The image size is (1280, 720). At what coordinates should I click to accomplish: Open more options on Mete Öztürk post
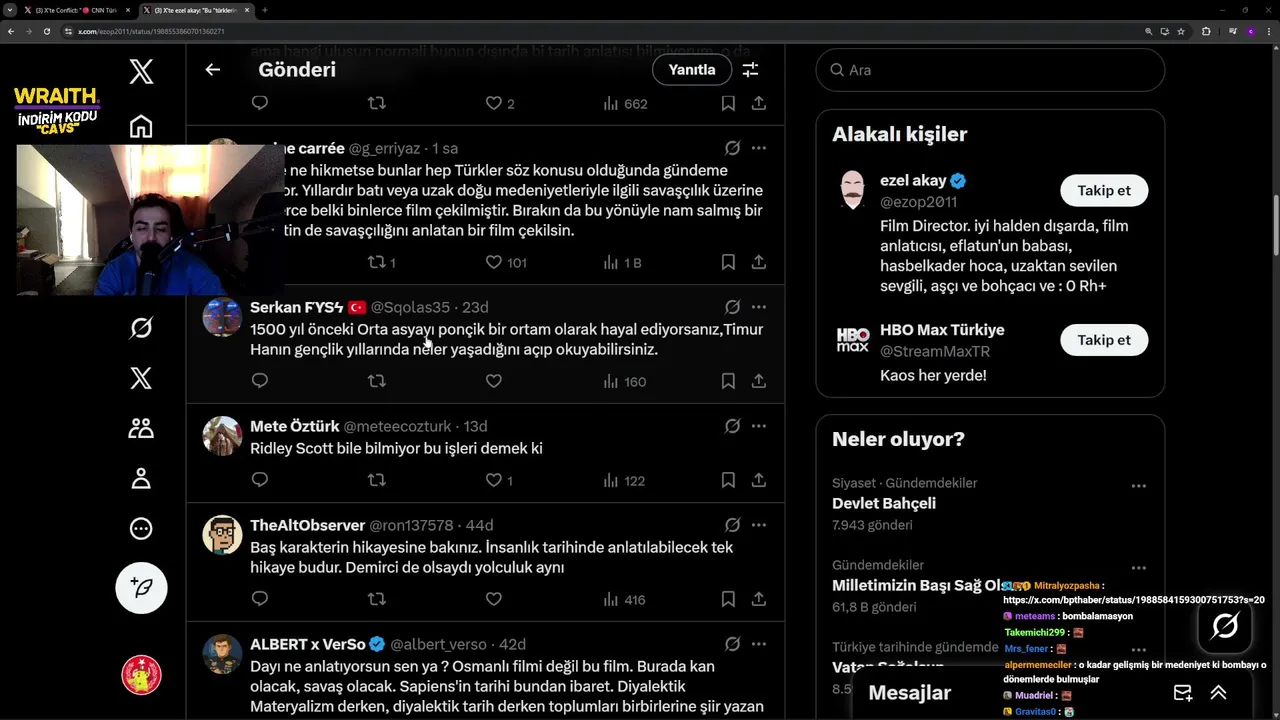coord(759,426)
